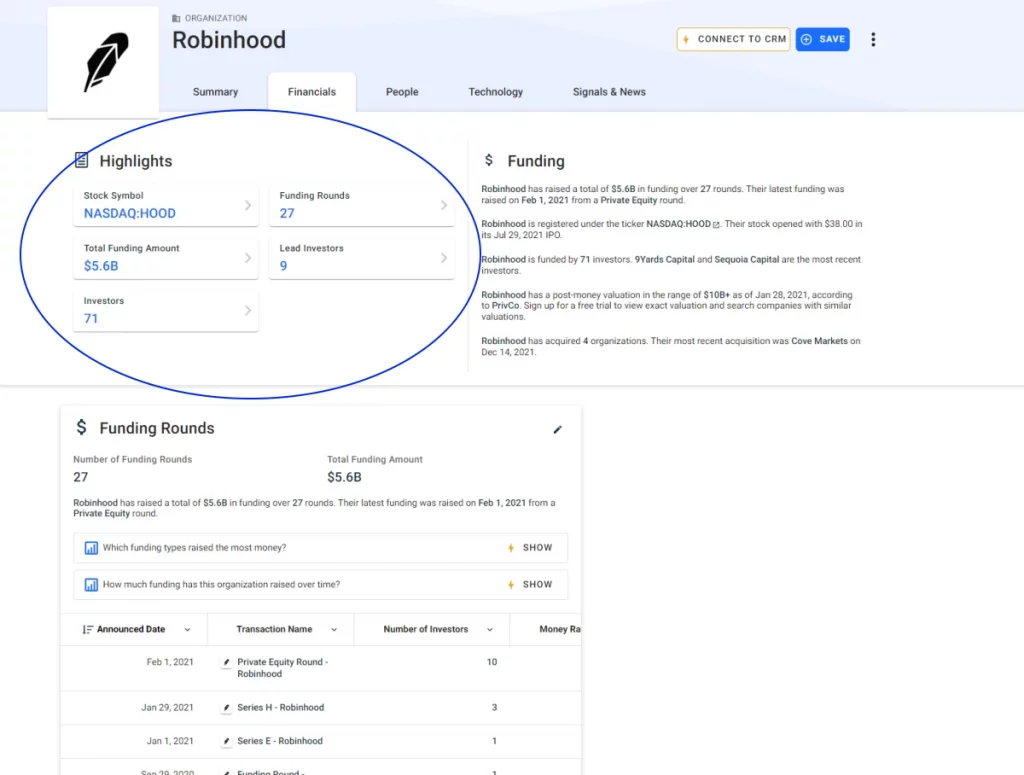
Task: Click the $5.6B total funding amount value
Action: click(101, 266)
